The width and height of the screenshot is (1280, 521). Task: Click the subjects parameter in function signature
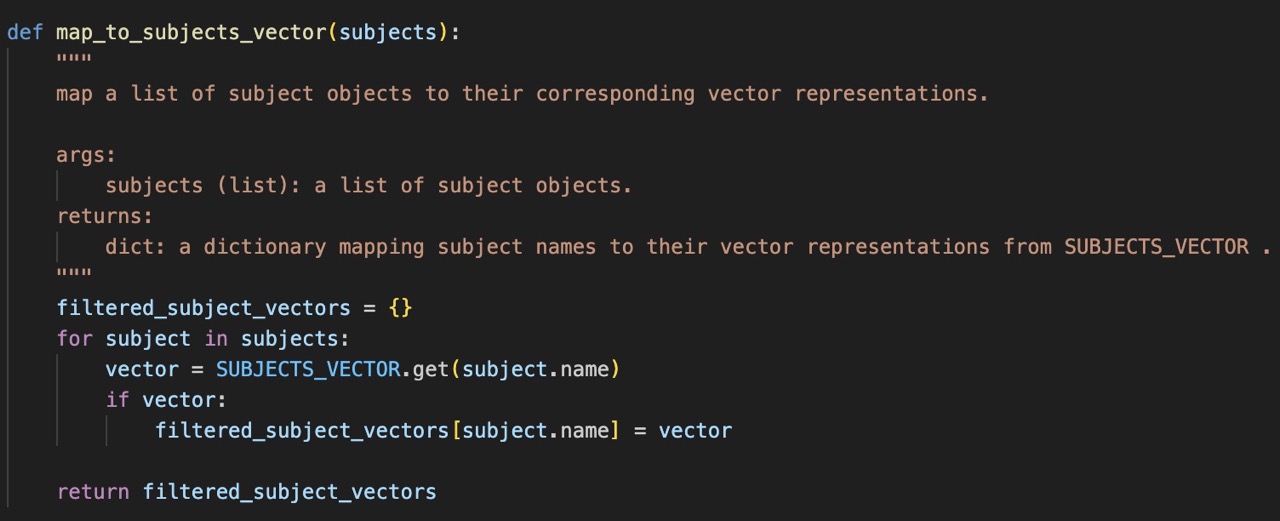tap(388, 32)
